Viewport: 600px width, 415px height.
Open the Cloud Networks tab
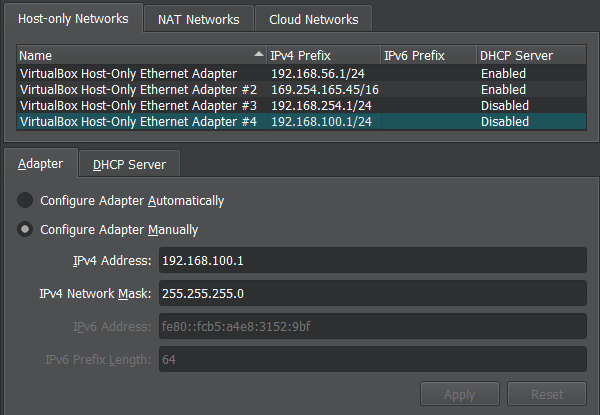313,19
